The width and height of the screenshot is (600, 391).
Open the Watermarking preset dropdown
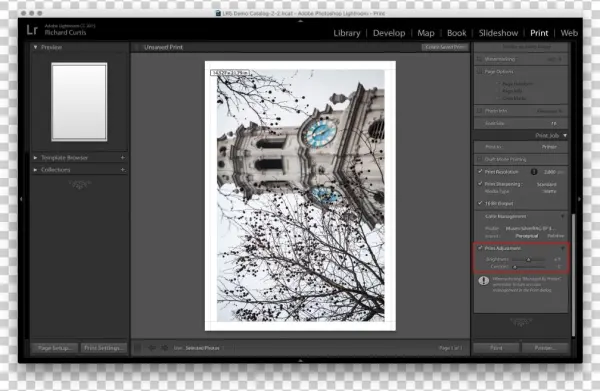[554, 59]
